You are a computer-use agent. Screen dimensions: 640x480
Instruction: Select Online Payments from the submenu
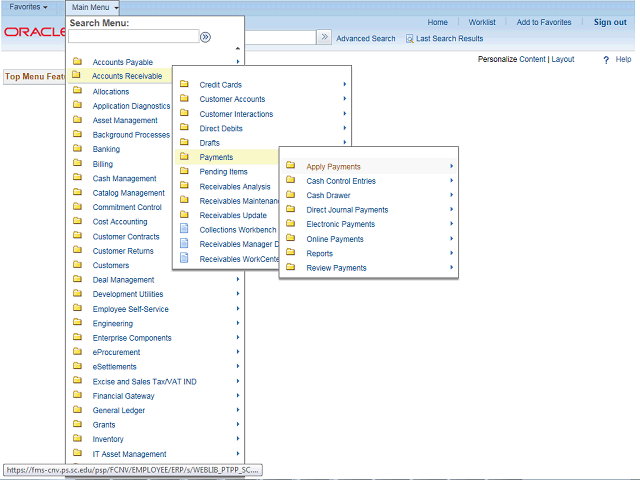[x=335, y=239]
